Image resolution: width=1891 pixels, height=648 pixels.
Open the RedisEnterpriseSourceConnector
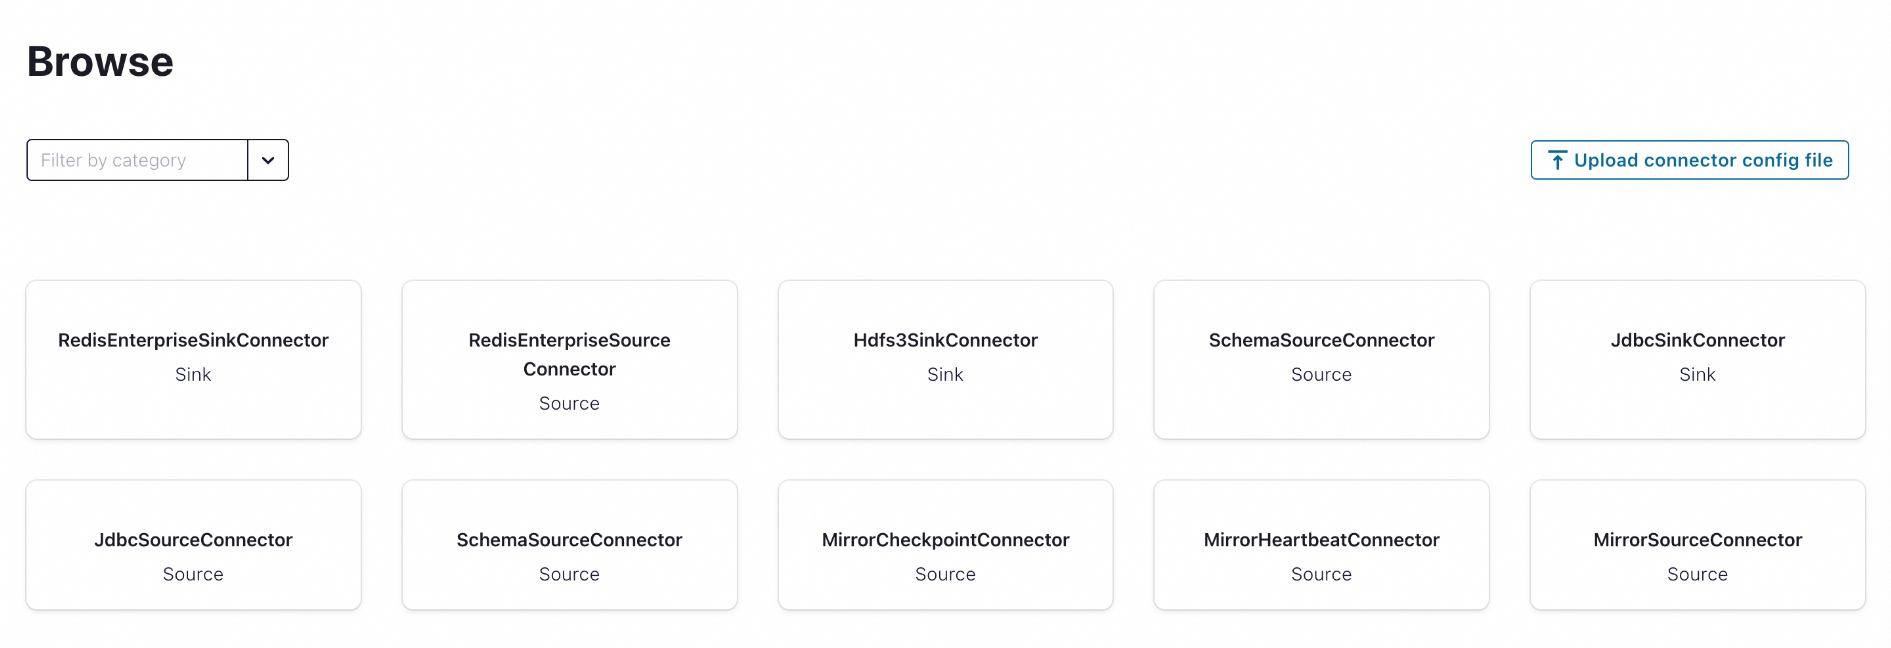coord(569,359)
